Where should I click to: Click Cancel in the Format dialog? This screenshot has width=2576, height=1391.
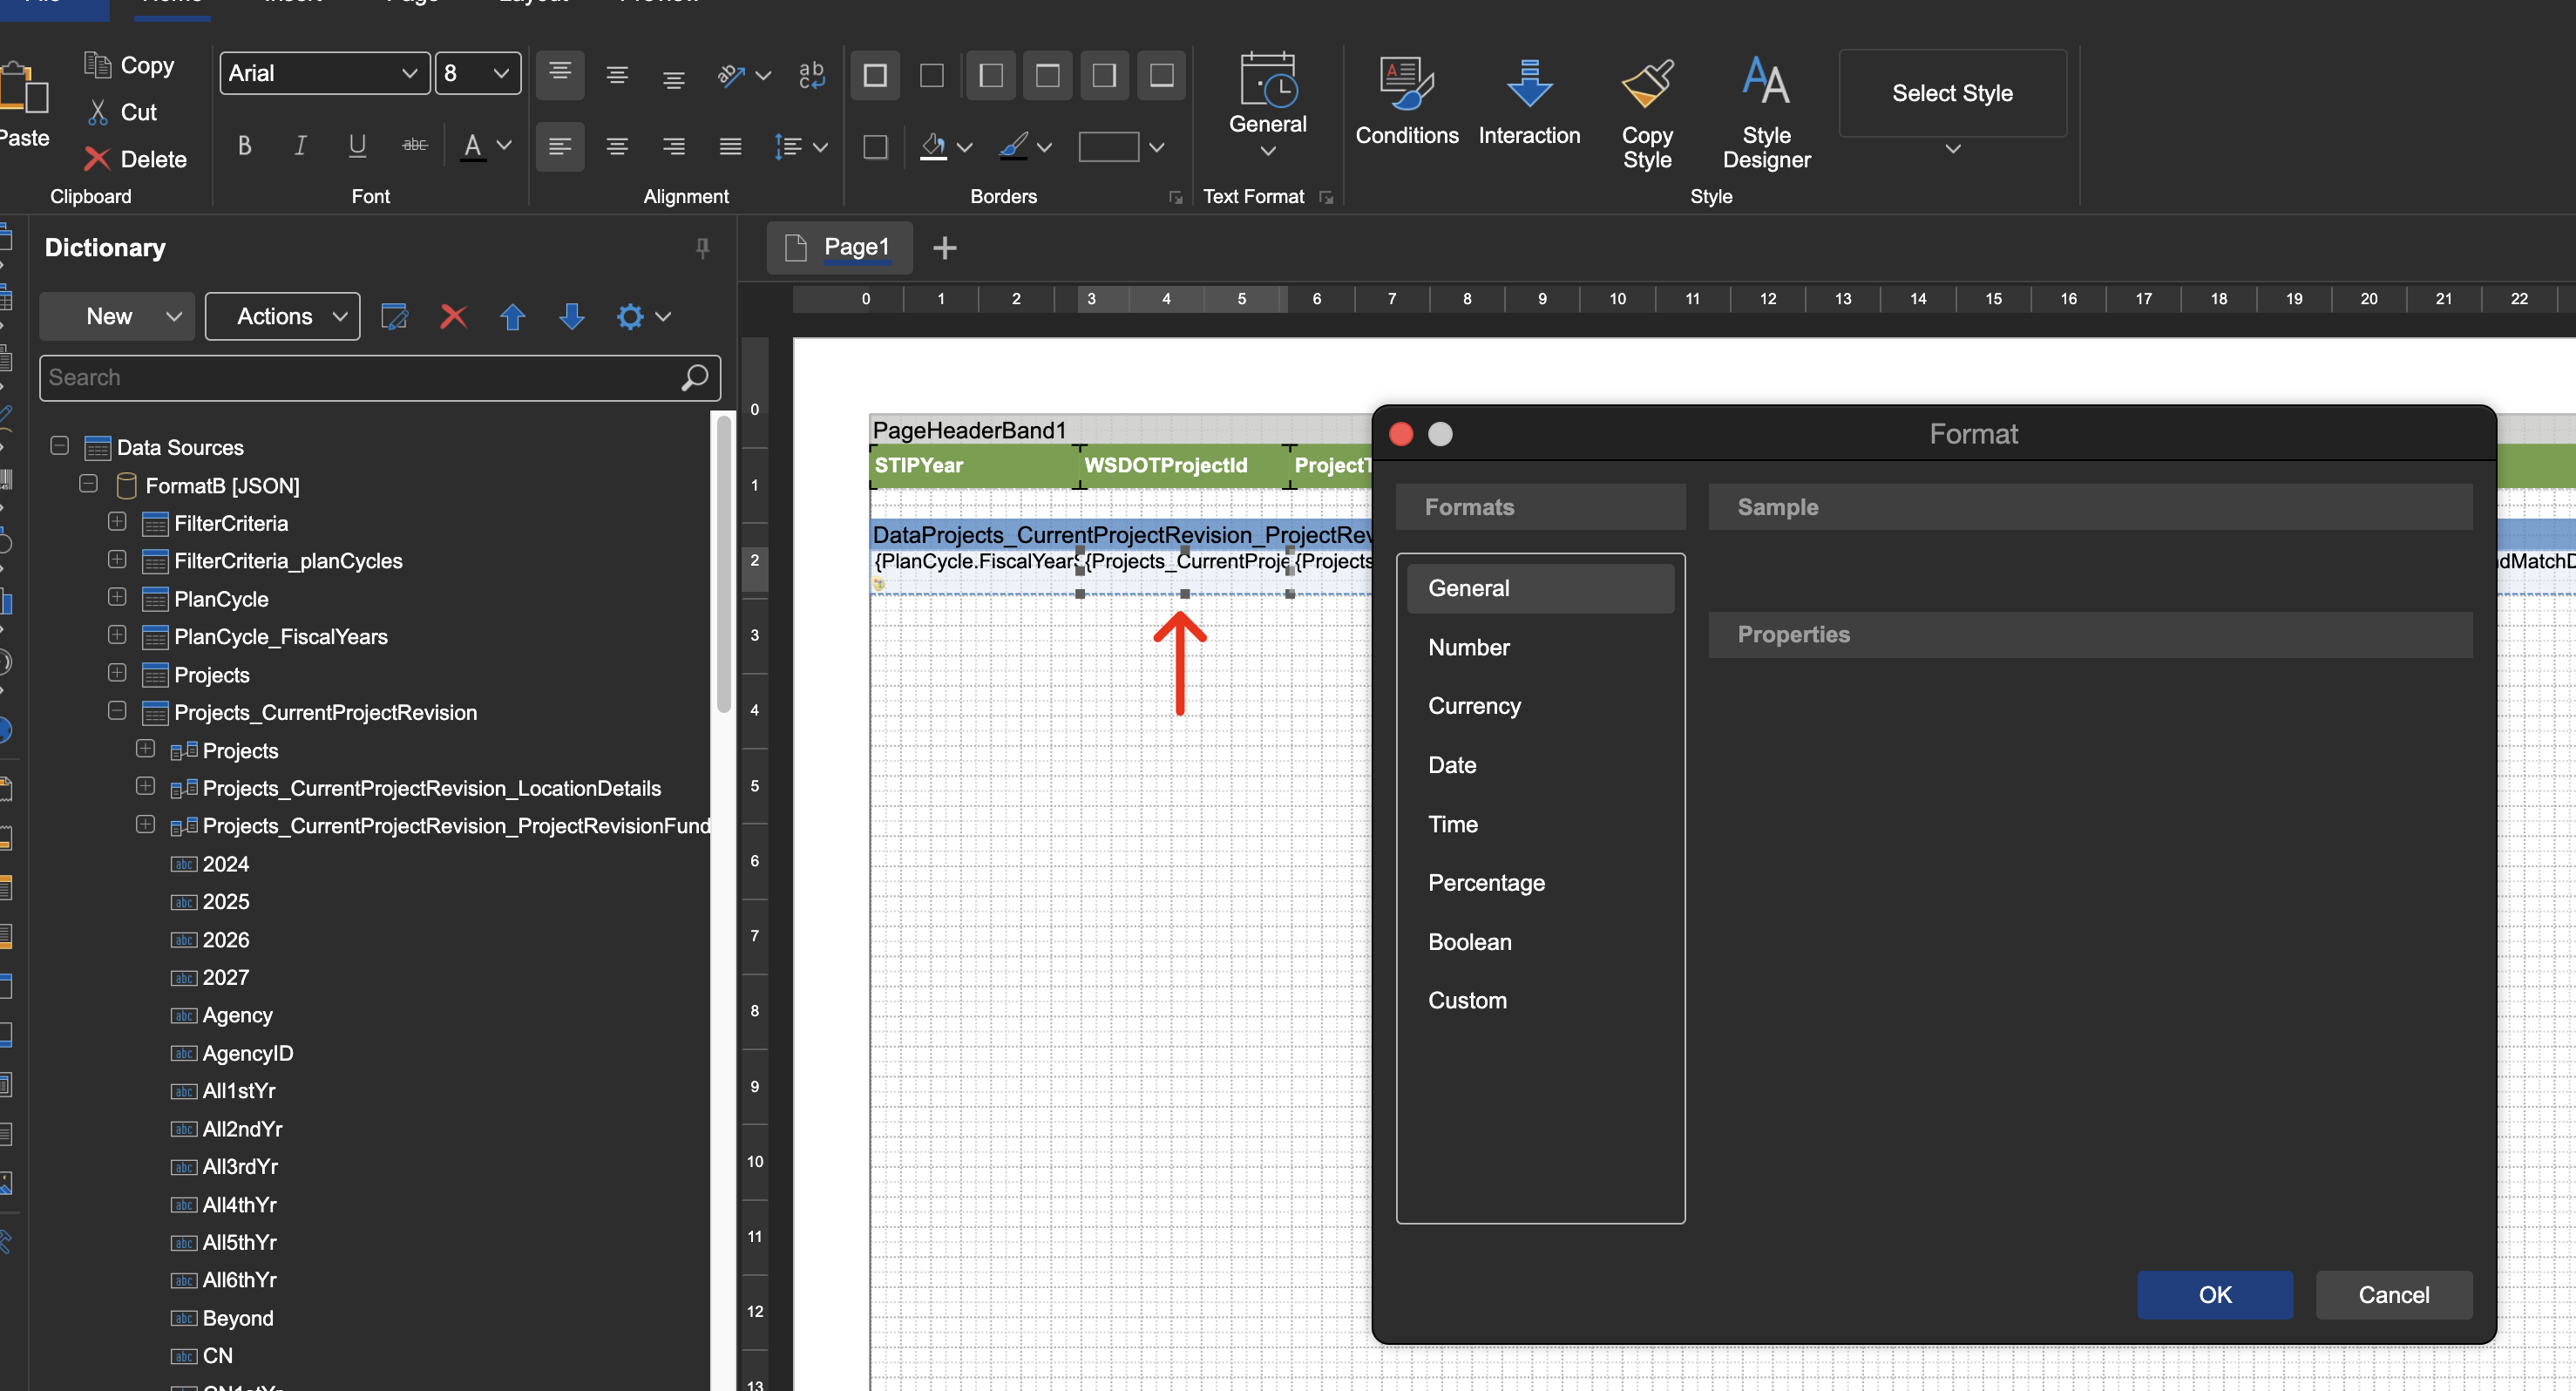(2393, 1294)
